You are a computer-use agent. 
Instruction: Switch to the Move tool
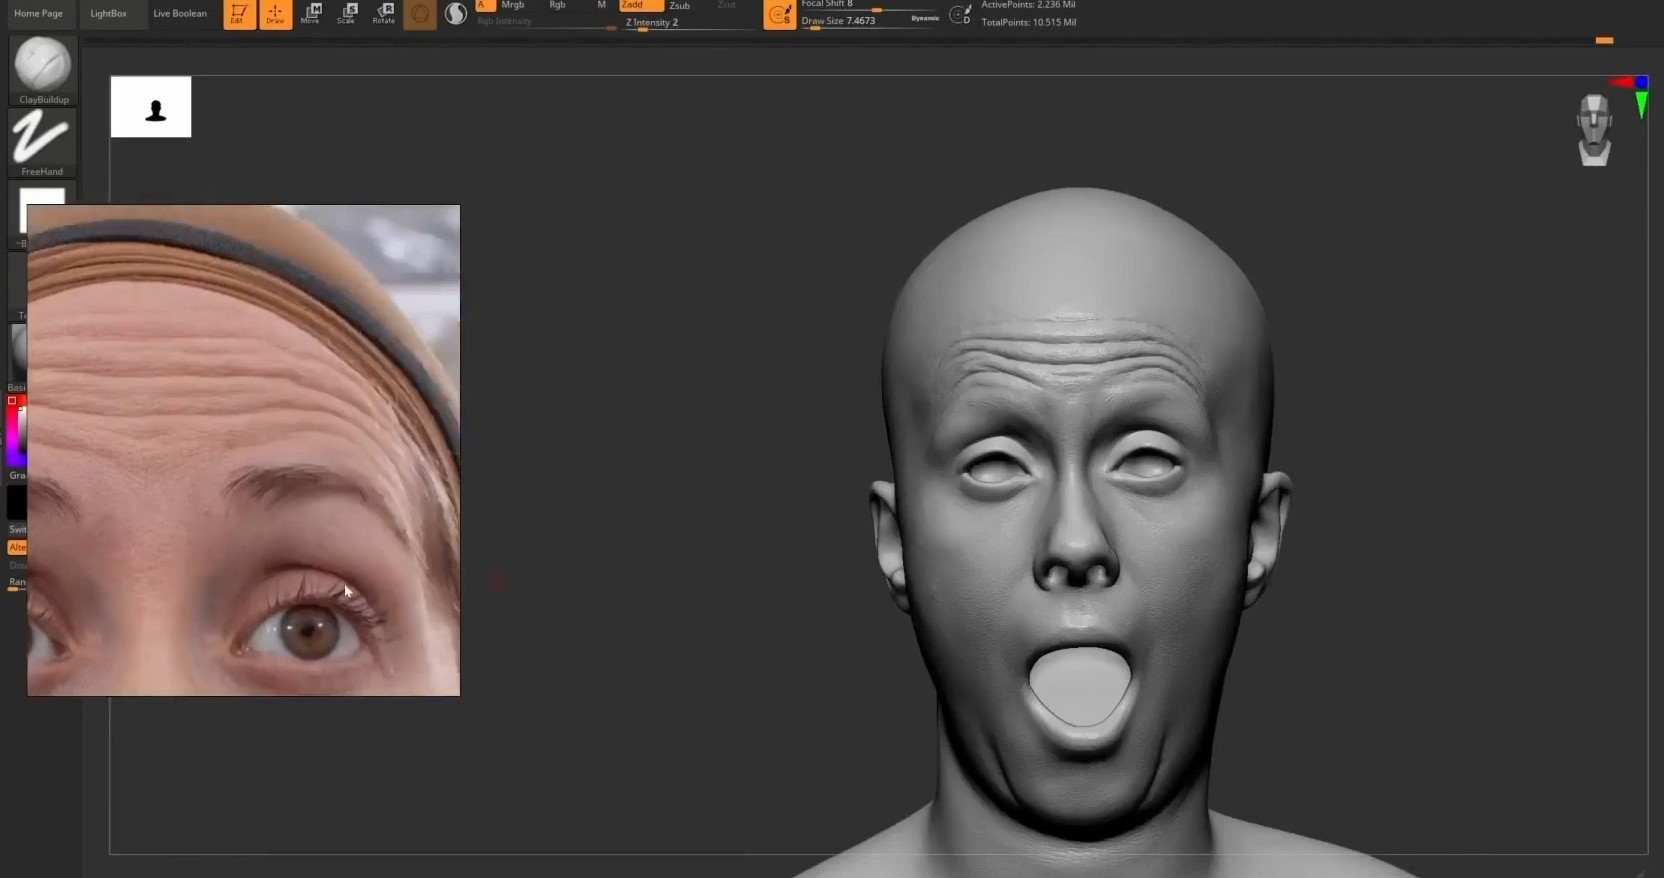click(311, 13)
